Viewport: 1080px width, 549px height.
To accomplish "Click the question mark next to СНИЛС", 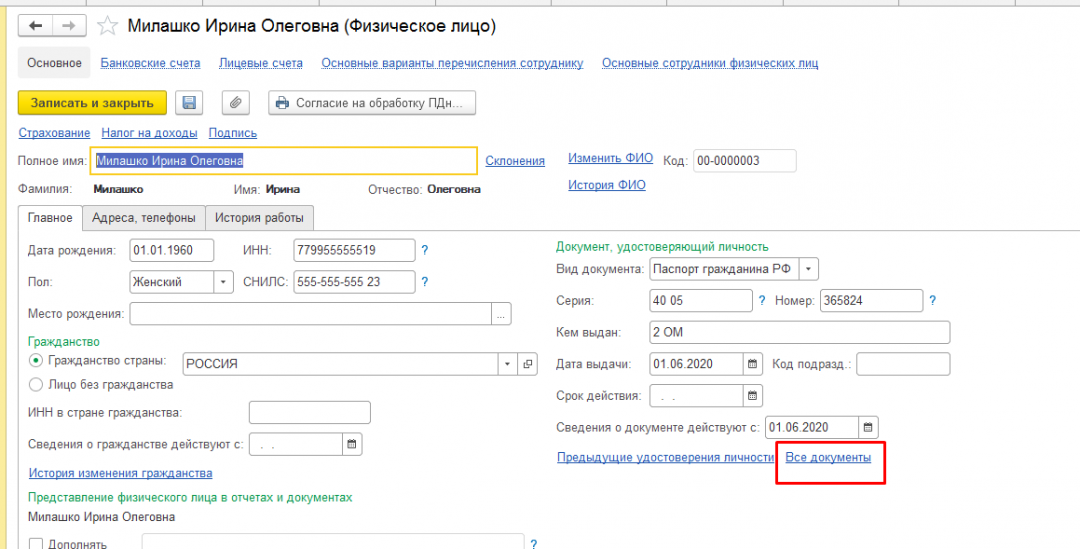I will 425,282.
